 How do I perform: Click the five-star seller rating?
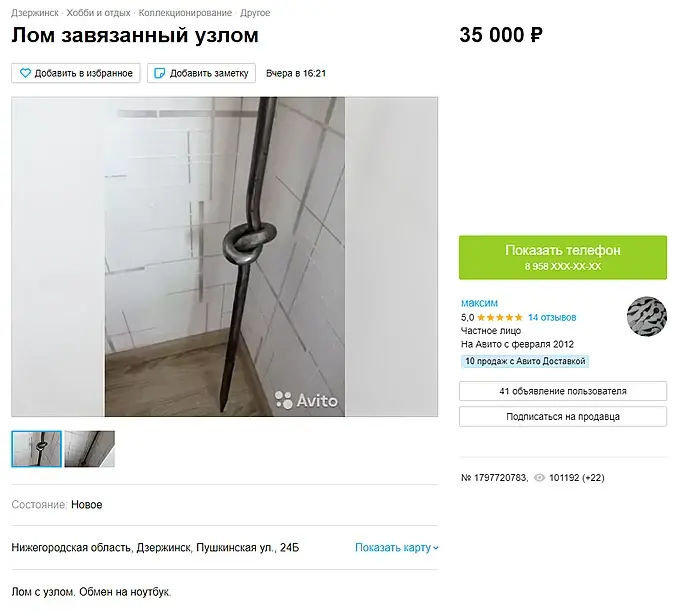coord(500,317)
